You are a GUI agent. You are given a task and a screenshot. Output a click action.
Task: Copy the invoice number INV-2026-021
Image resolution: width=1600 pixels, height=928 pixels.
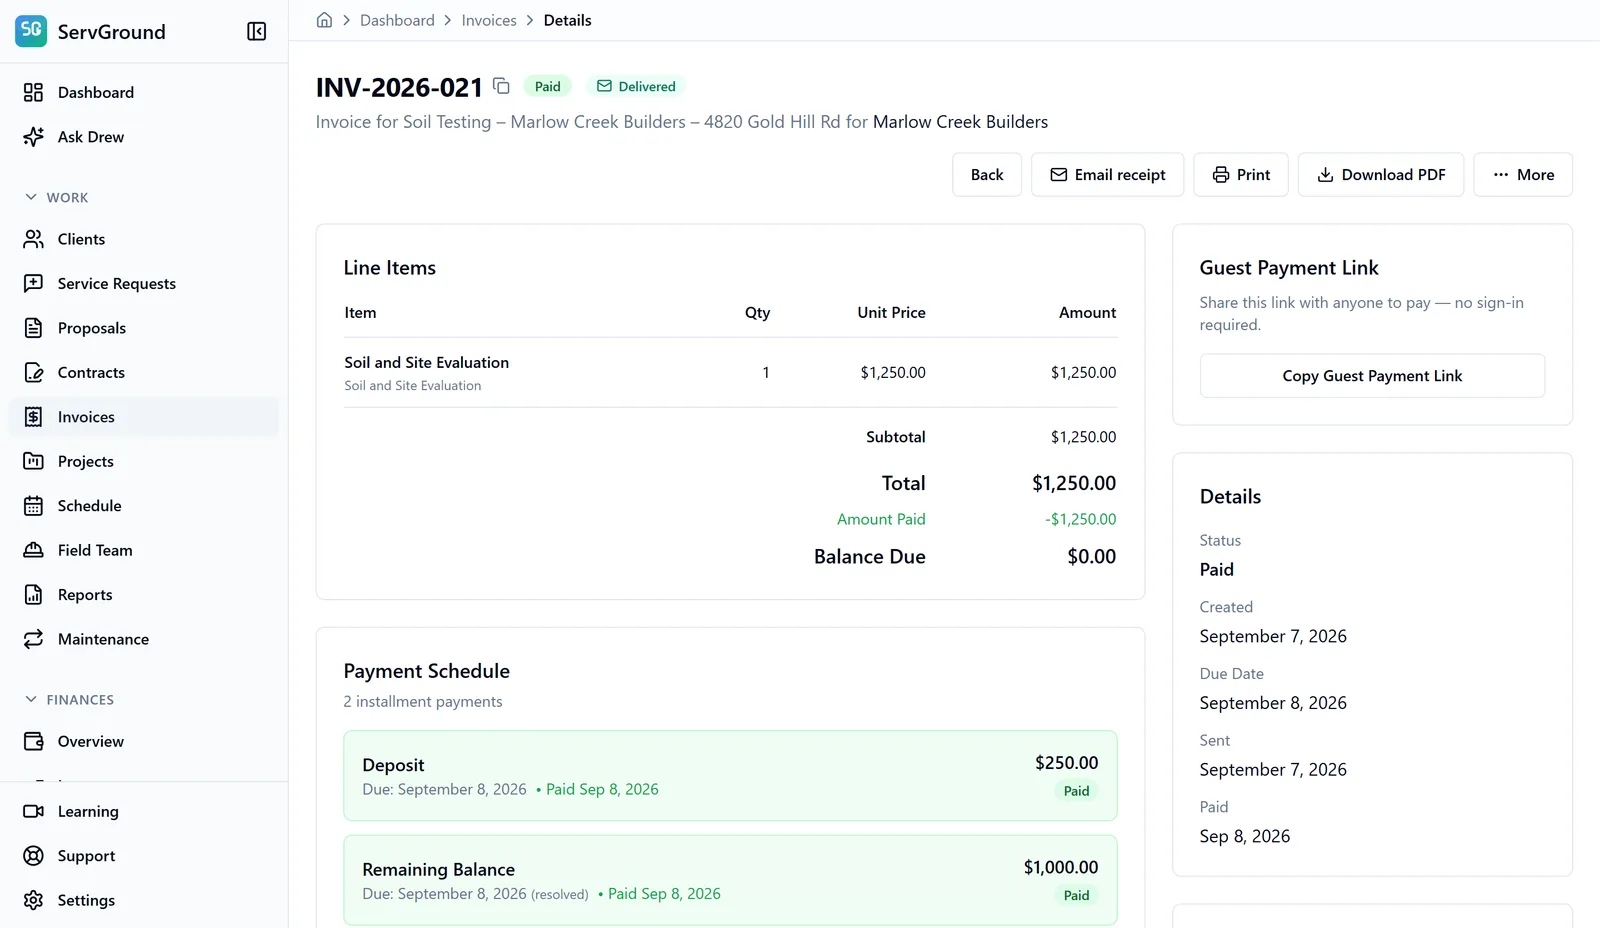[x=502, y=86]
